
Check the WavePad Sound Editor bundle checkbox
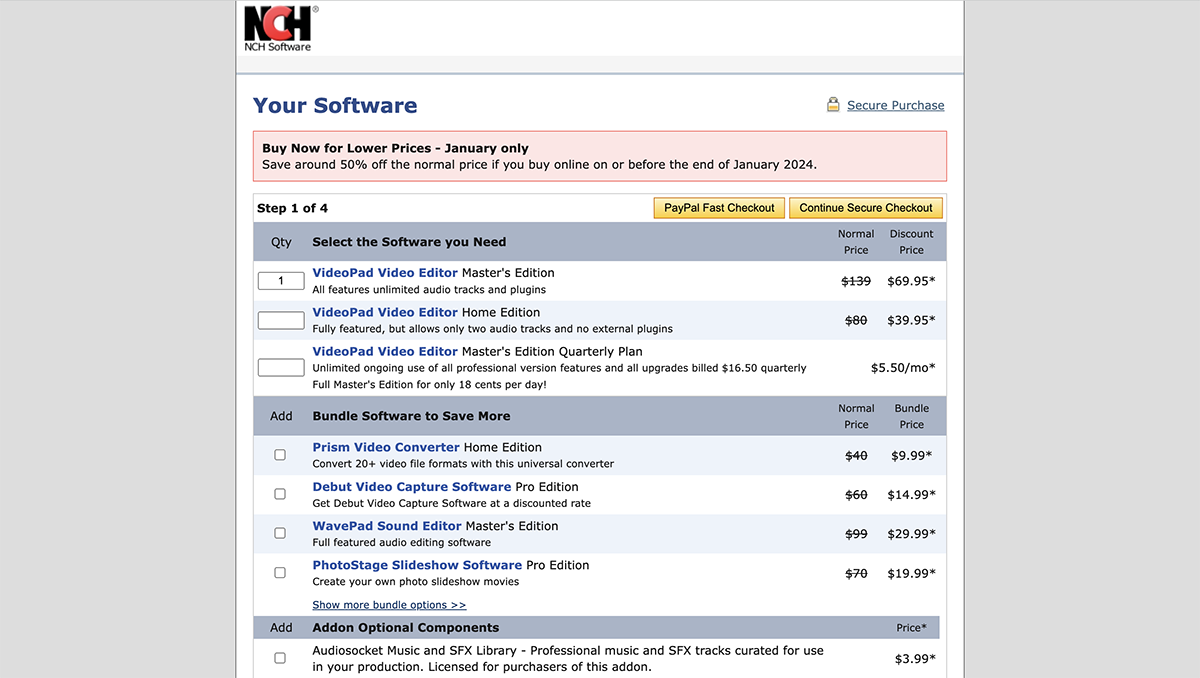coord(280,533)
